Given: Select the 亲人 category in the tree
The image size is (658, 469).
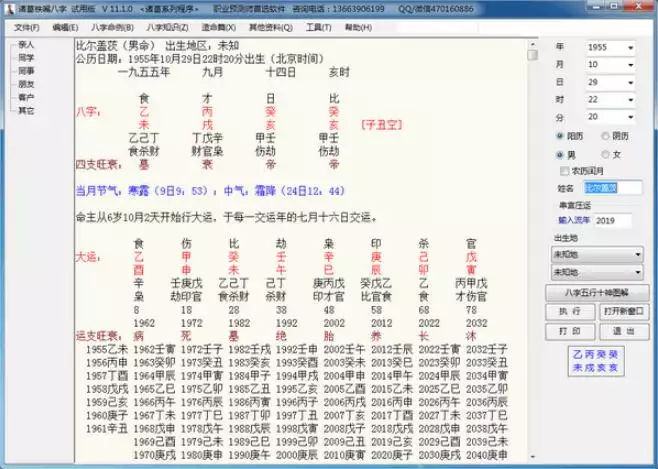Looking at the screenshot, I should [x=26, y=44].
